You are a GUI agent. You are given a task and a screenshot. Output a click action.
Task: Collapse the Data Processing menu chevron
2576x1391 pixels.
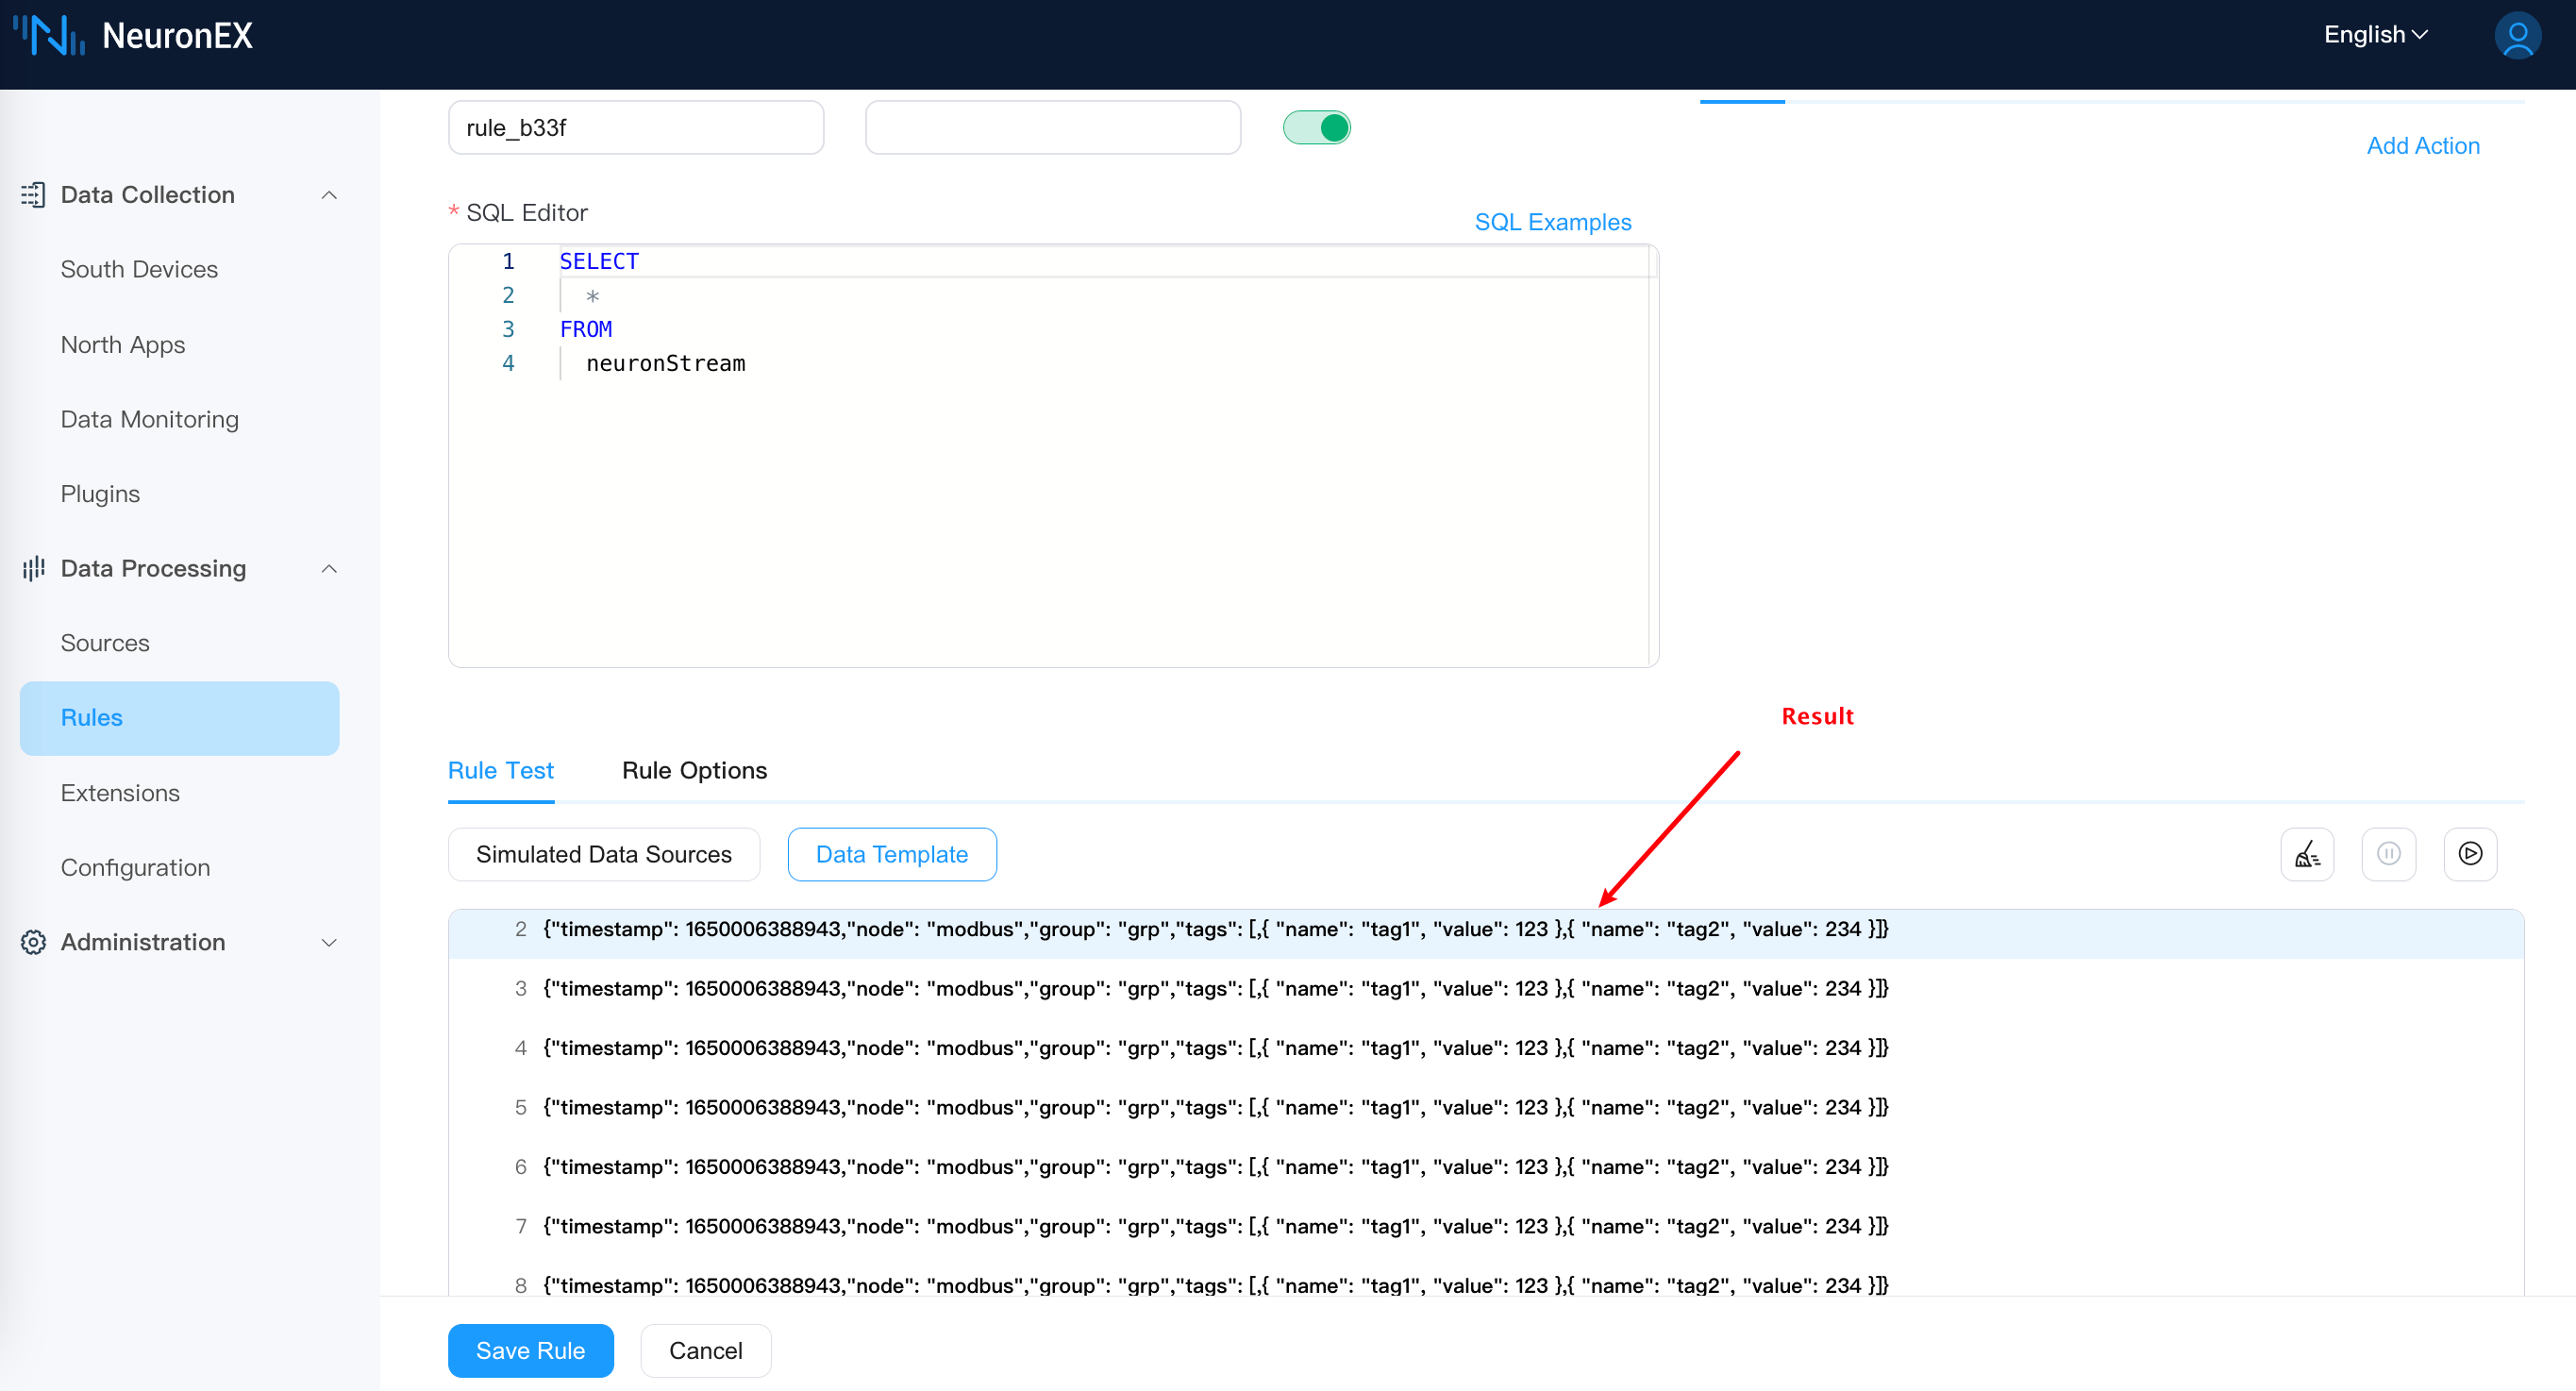(329, 568)
